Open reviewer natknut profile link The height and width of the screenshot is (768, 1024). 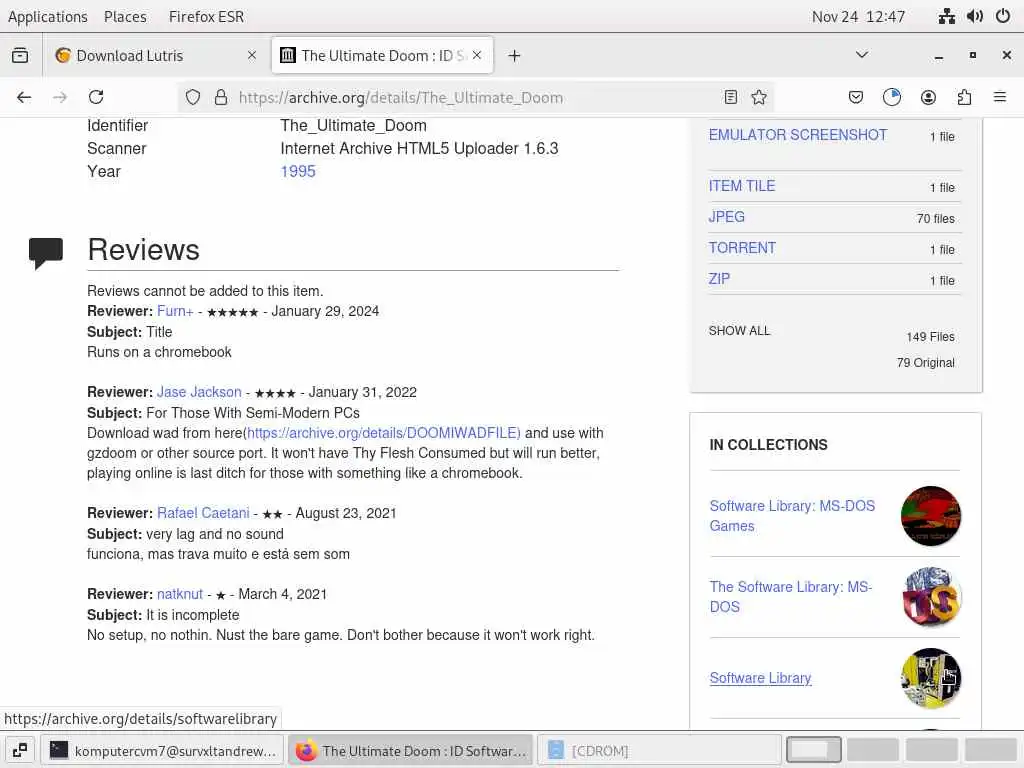tap(180, 594)
